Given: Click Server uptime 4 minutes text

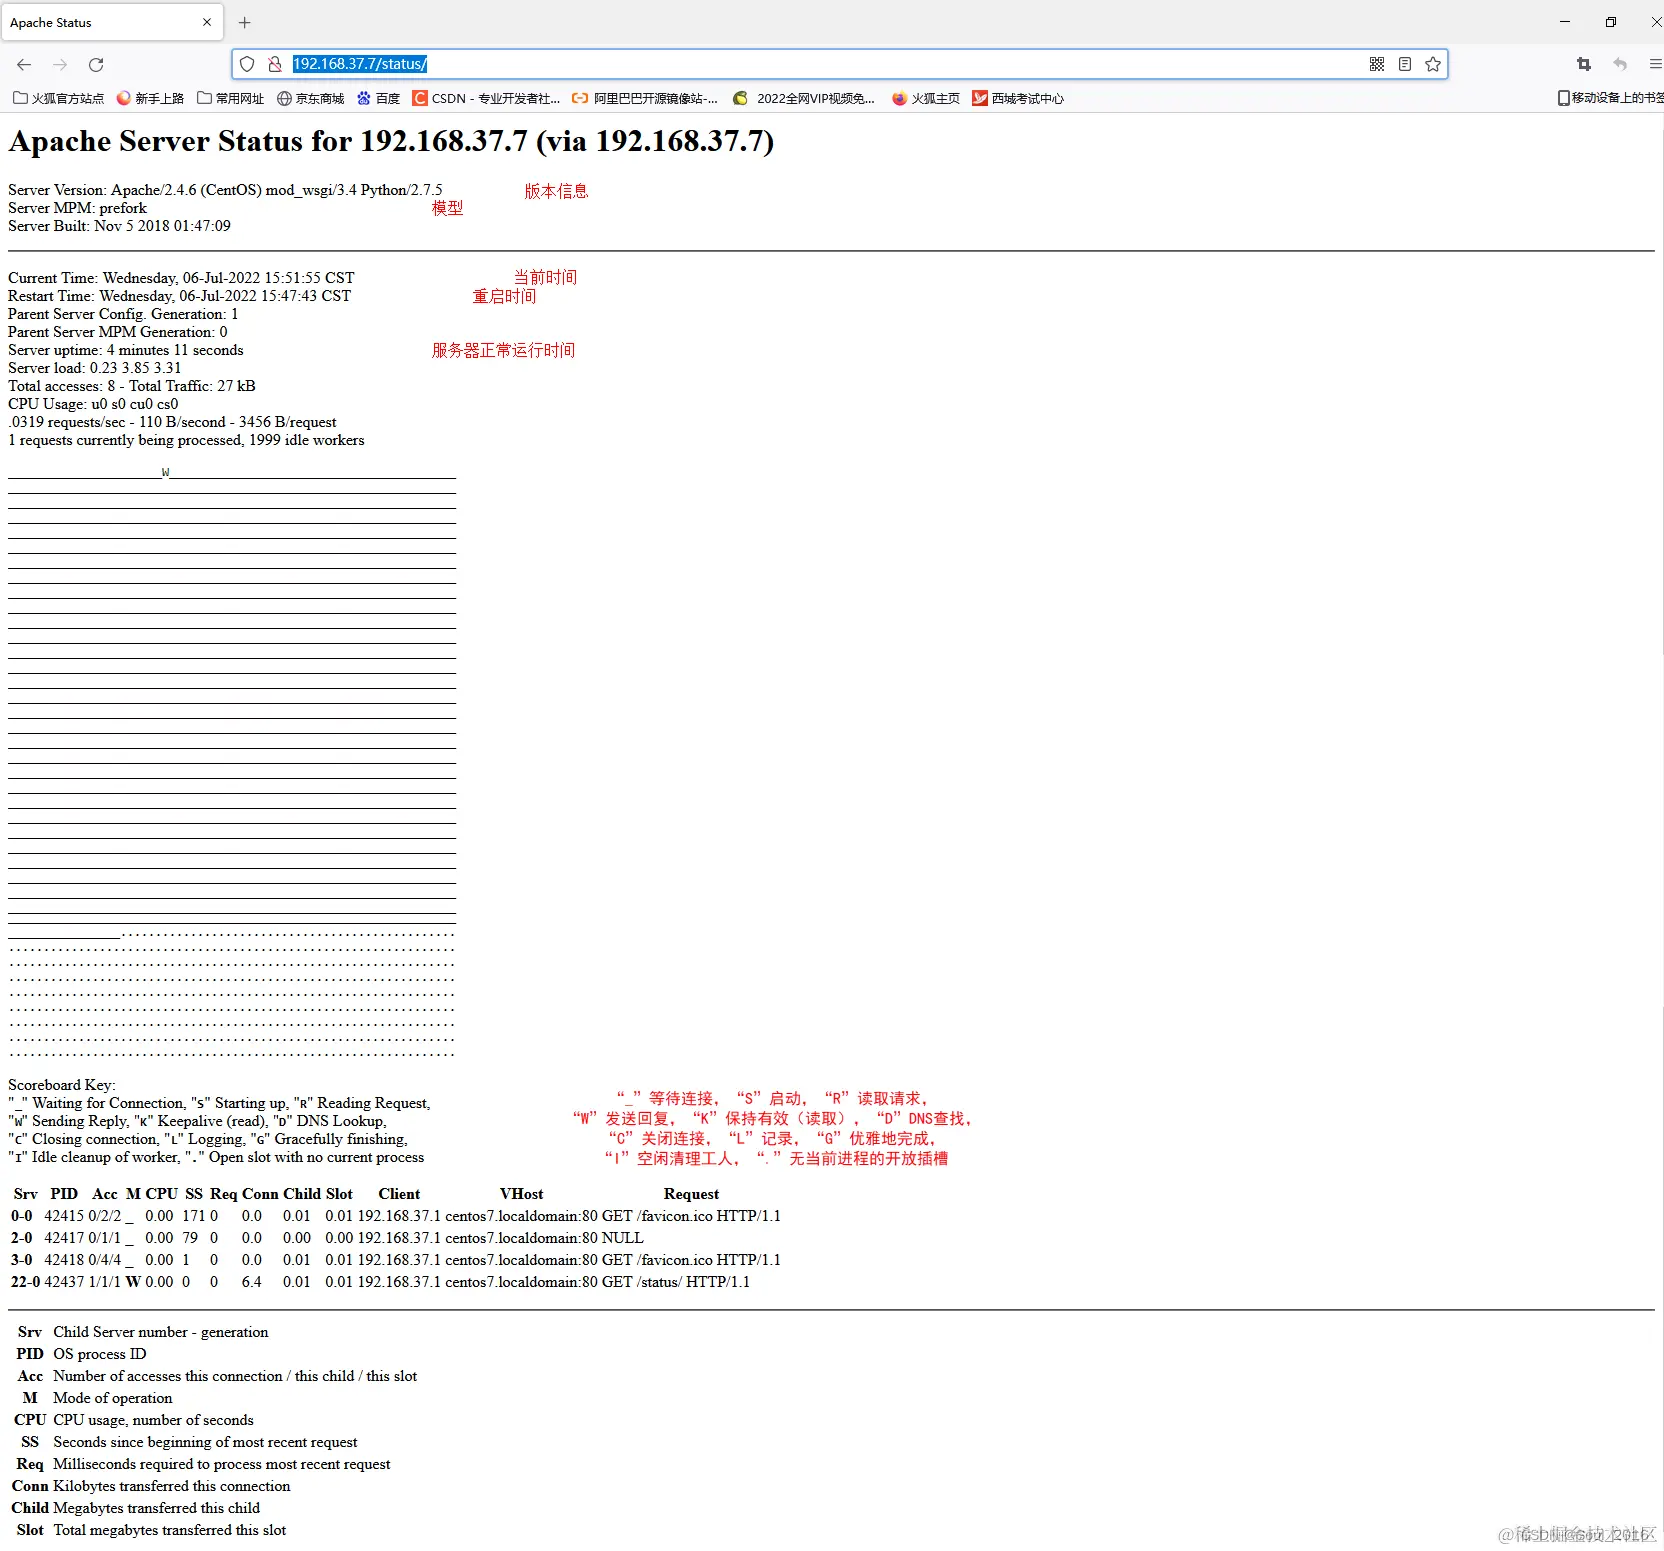Looking at the screenshot, I should point(126,350).
